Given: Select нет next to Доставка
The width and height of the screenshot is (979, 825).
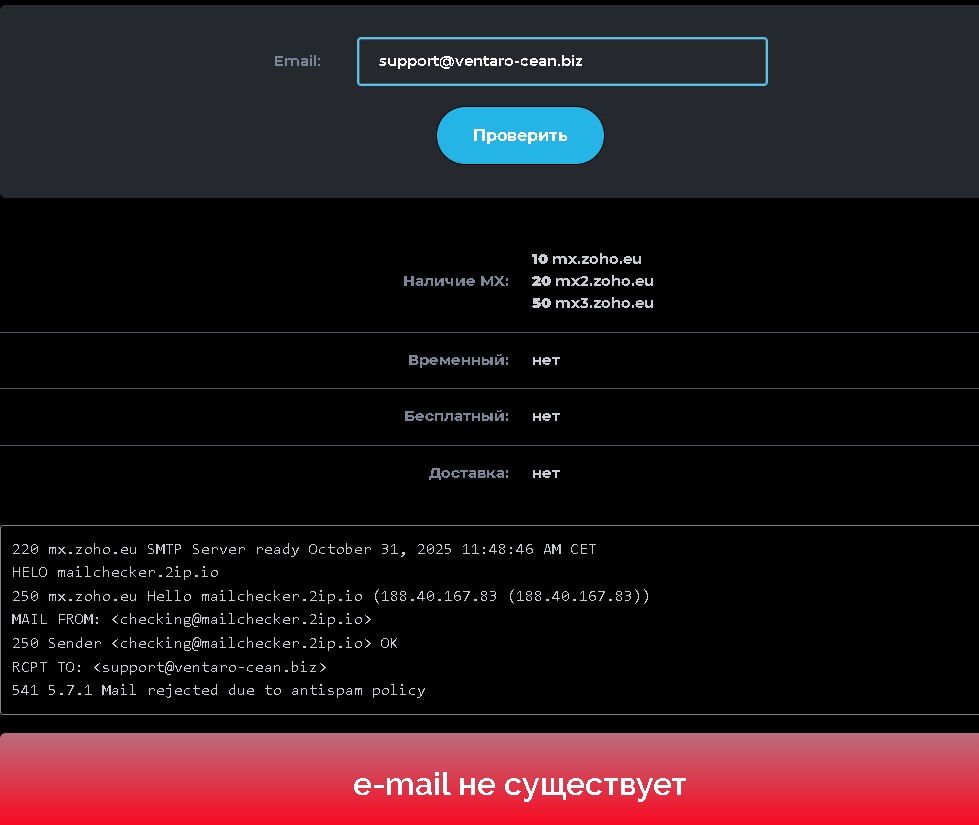Looking at the screenshot, I should pos(545,473).
